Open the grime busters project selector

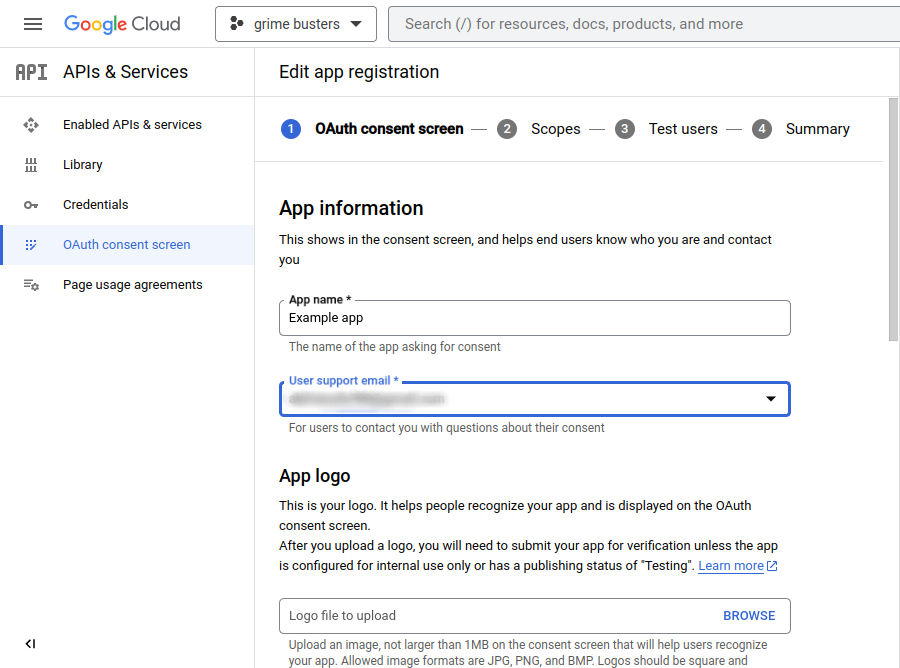296,24
